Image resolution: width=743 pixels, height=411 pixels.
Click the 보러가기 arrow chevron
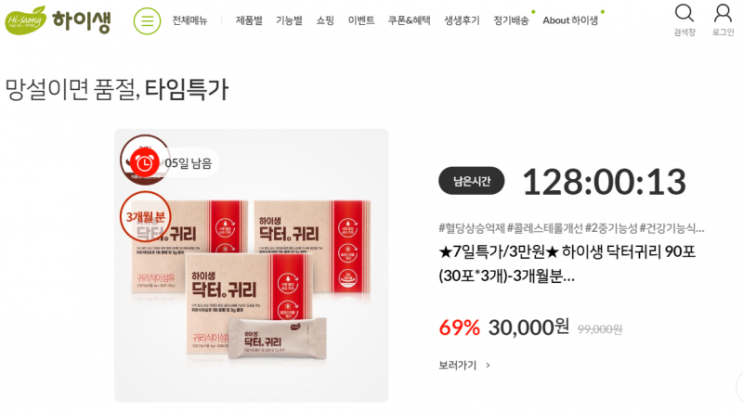tap(488, 365)
